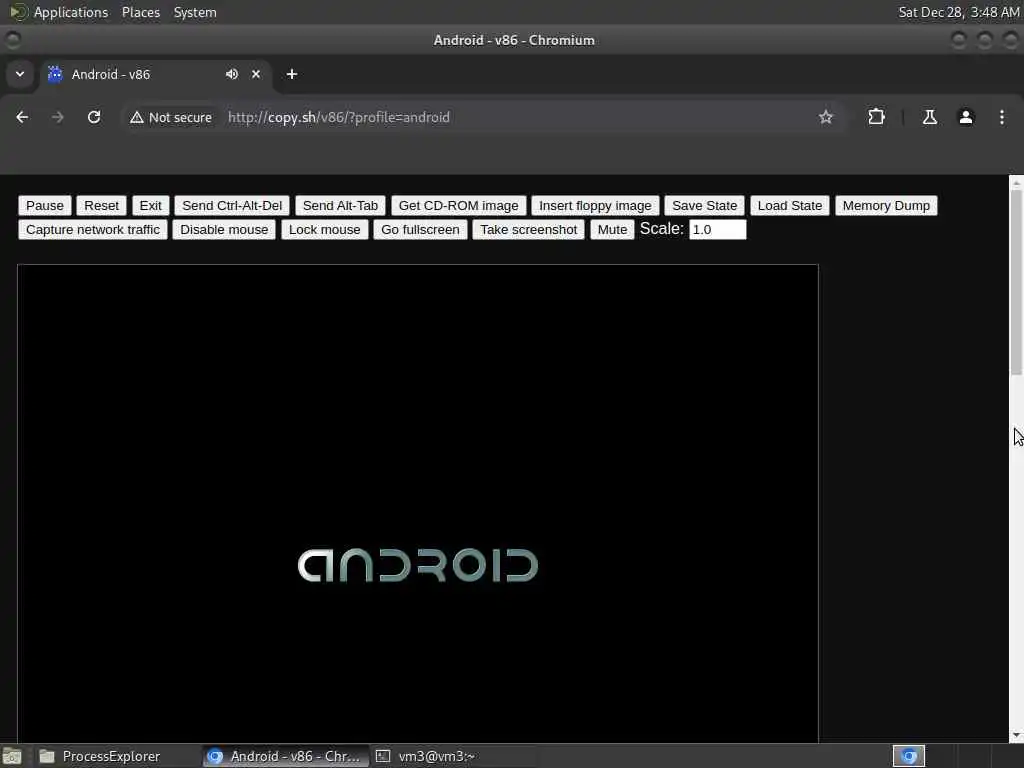Select the Android - v86 tab

point(155,74)
